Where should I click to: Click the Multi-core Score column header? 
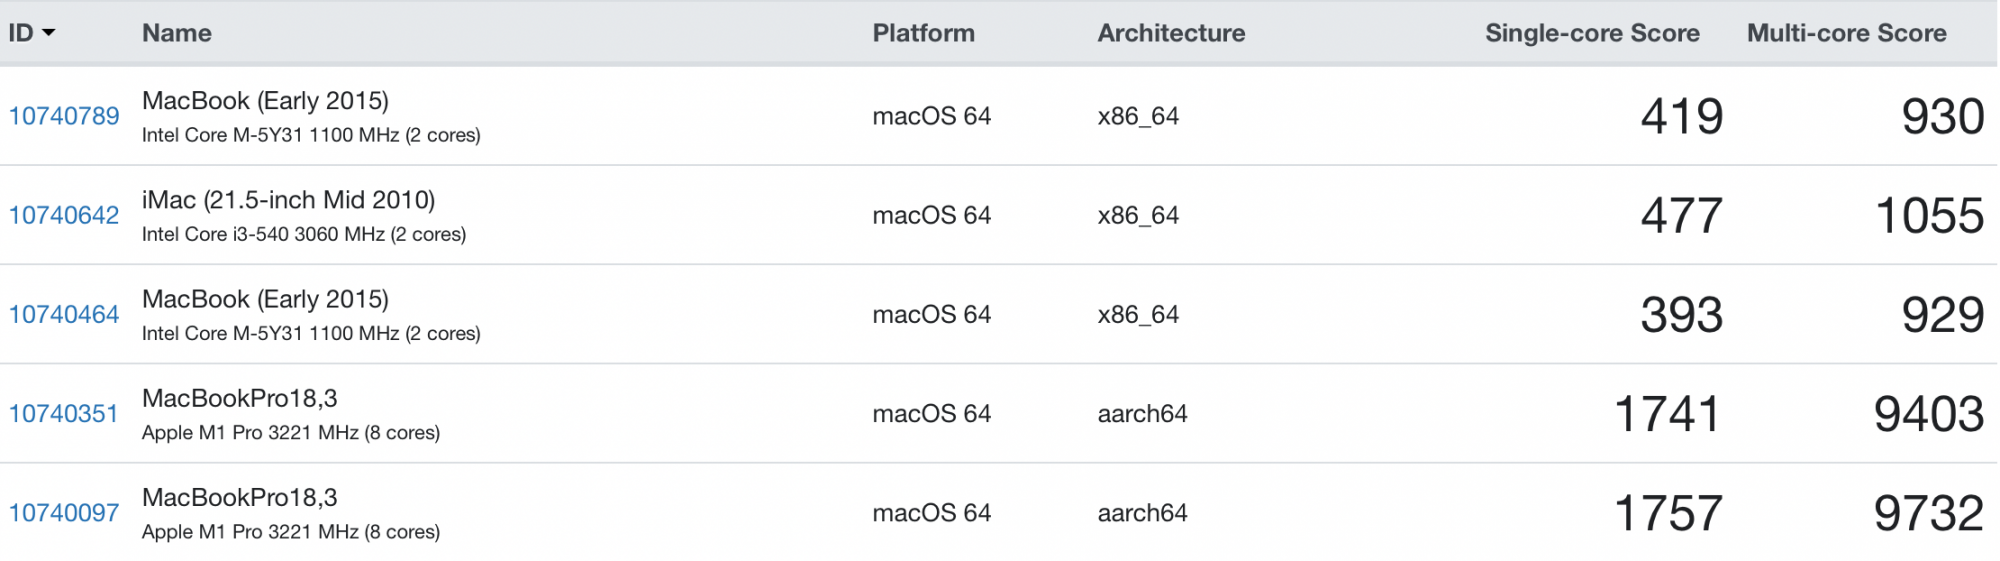coord(1846,33)
